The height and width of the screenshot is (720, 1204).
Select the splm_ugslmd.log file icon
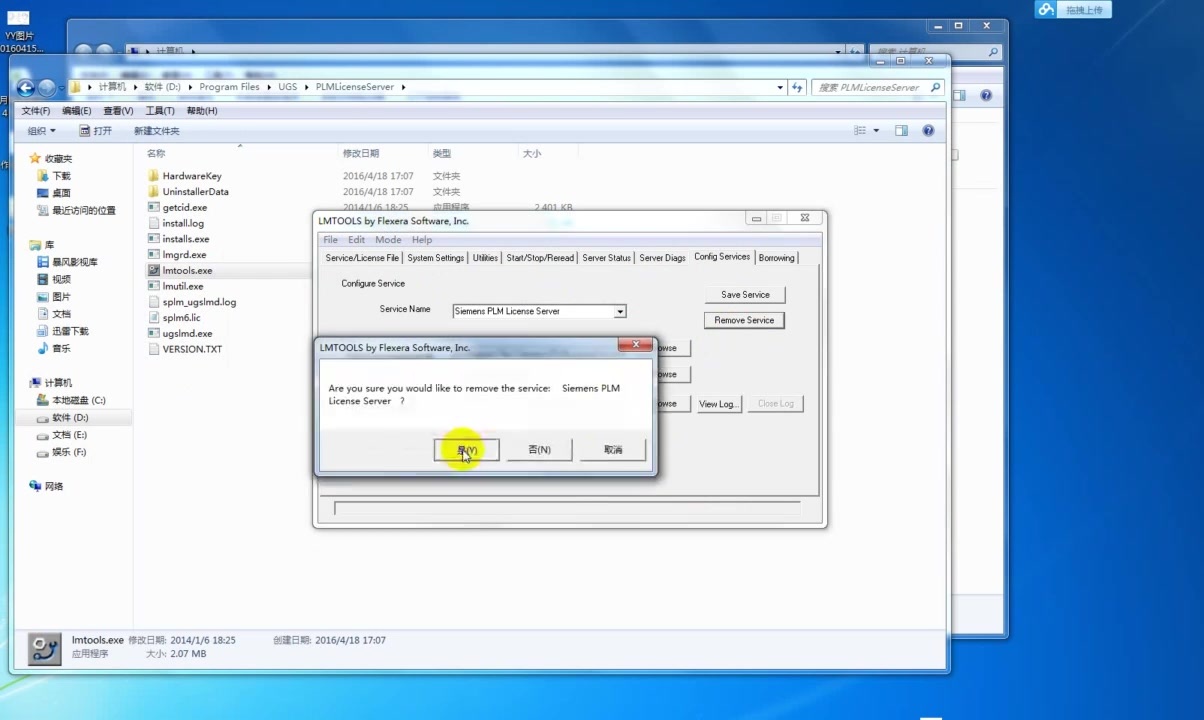coord(154,302)
